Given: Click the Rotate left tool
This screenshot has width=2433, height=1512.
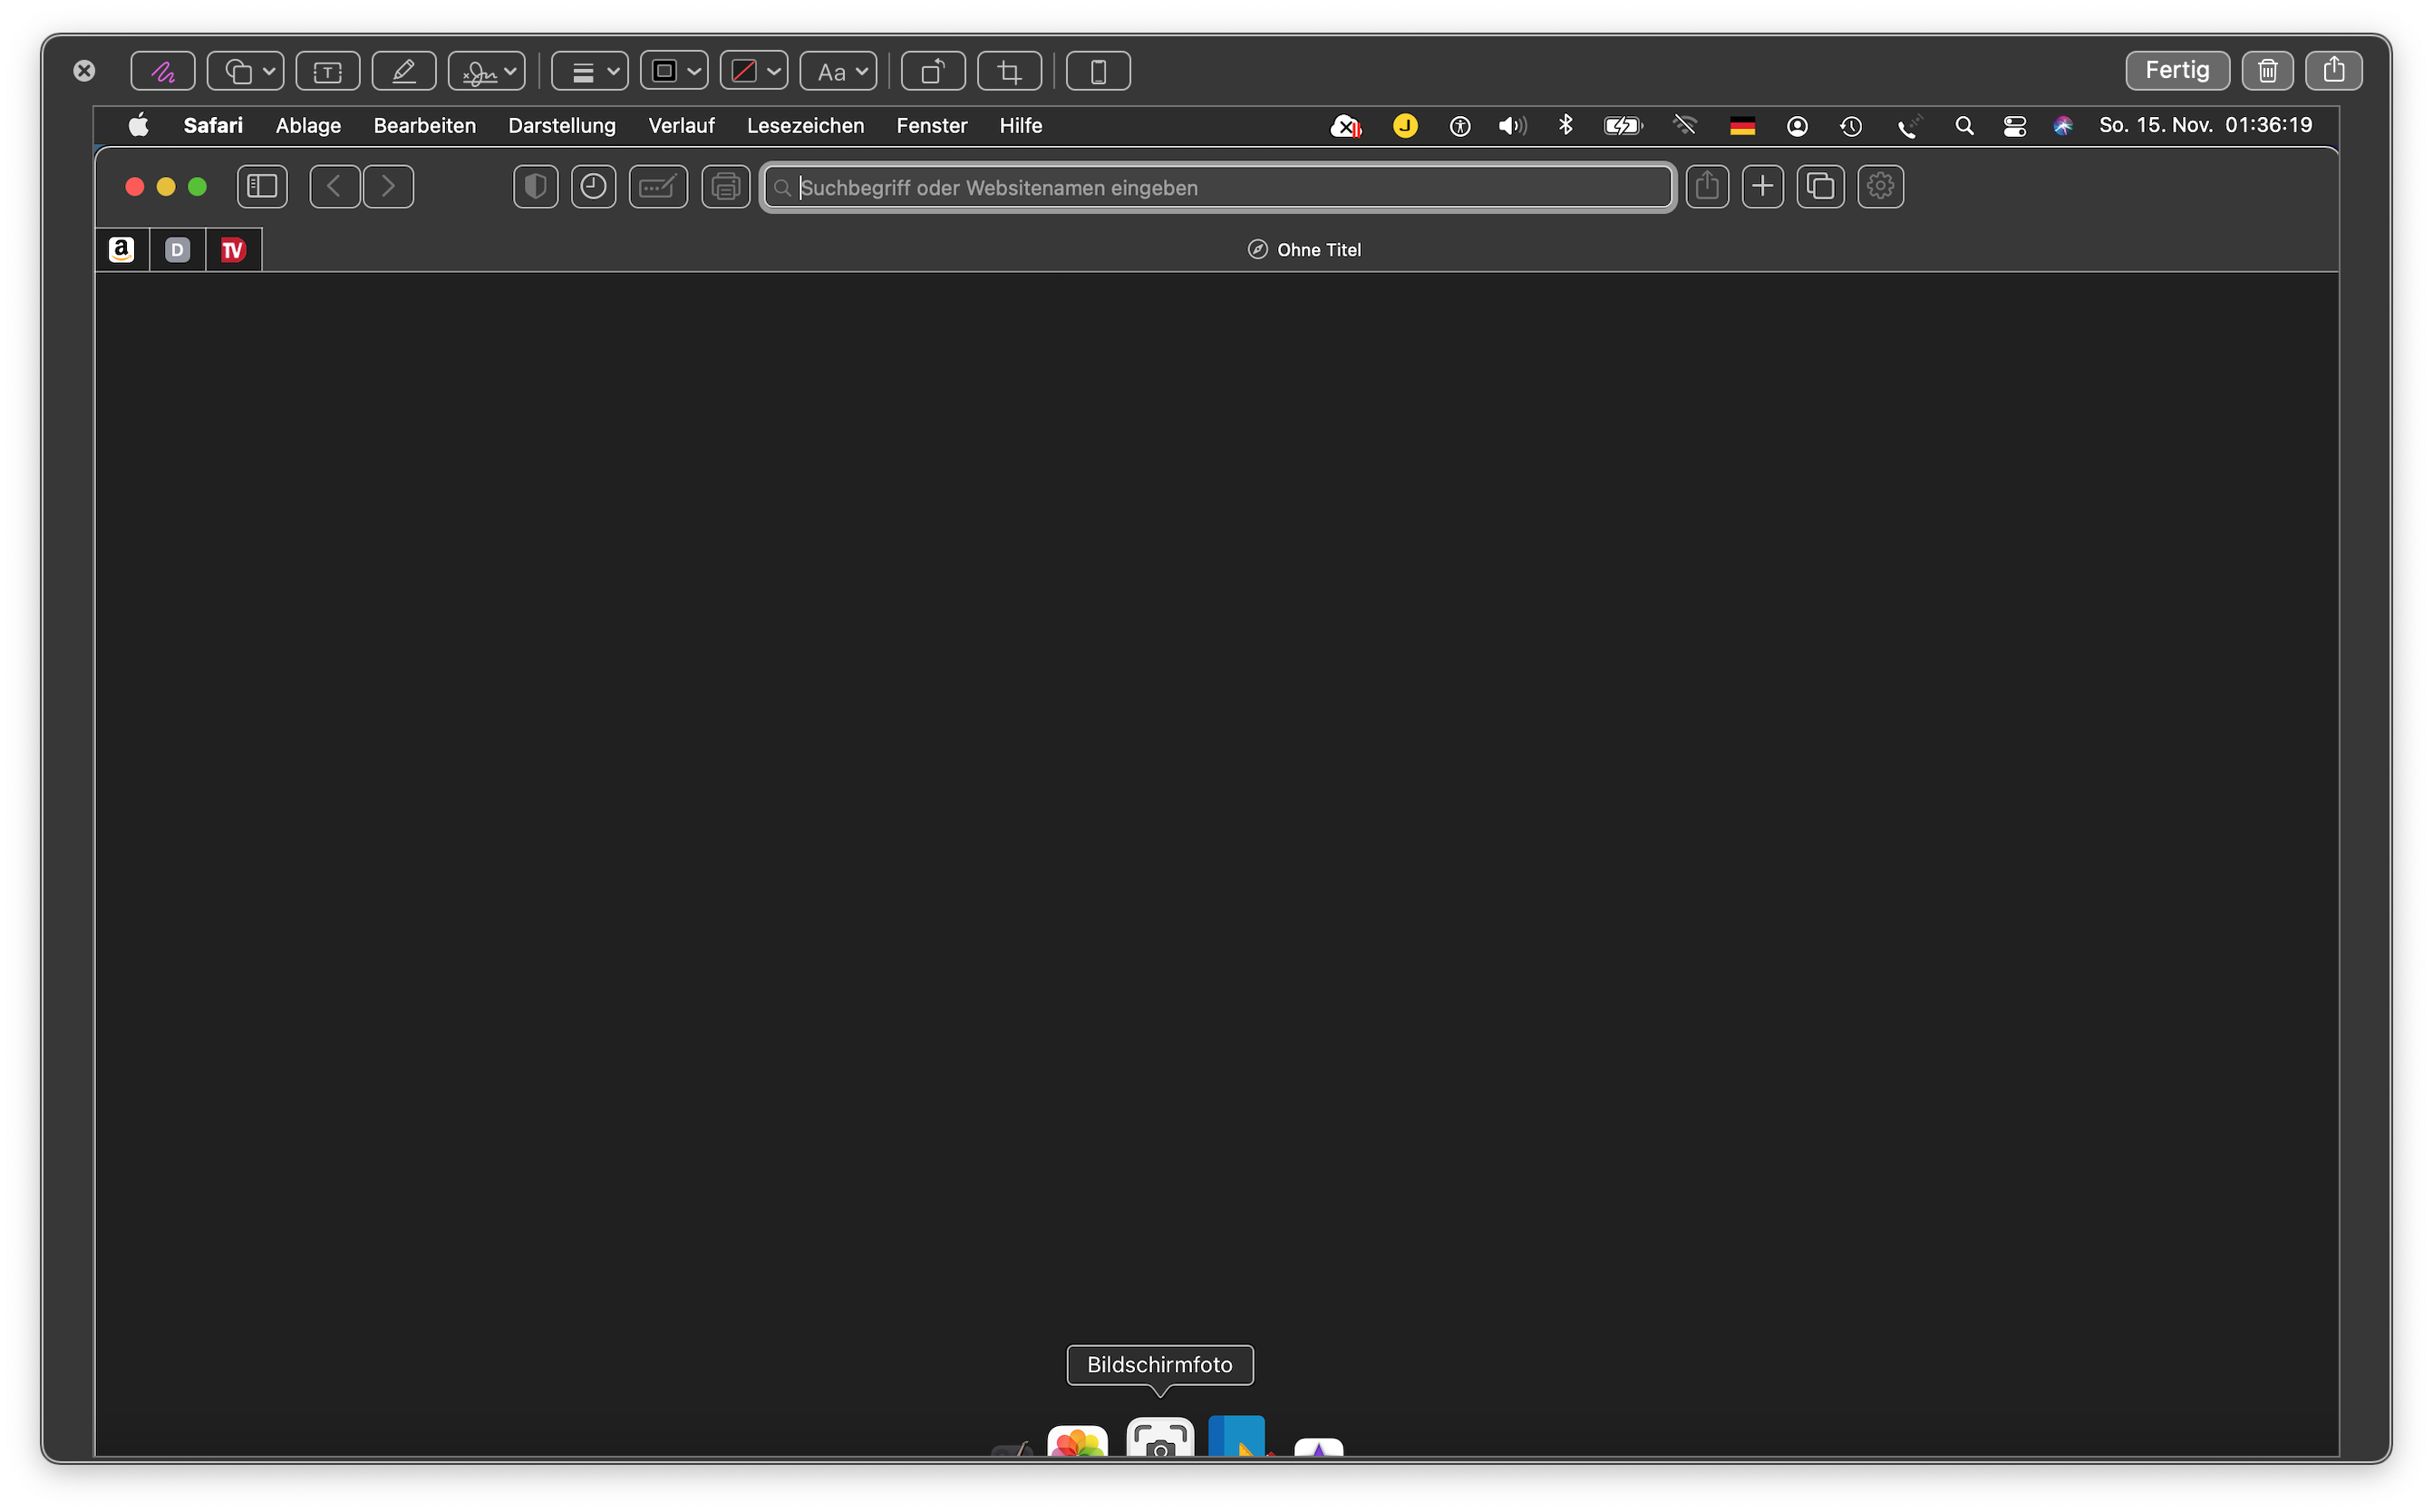Looking at the screenshot, I should [932, 71].
